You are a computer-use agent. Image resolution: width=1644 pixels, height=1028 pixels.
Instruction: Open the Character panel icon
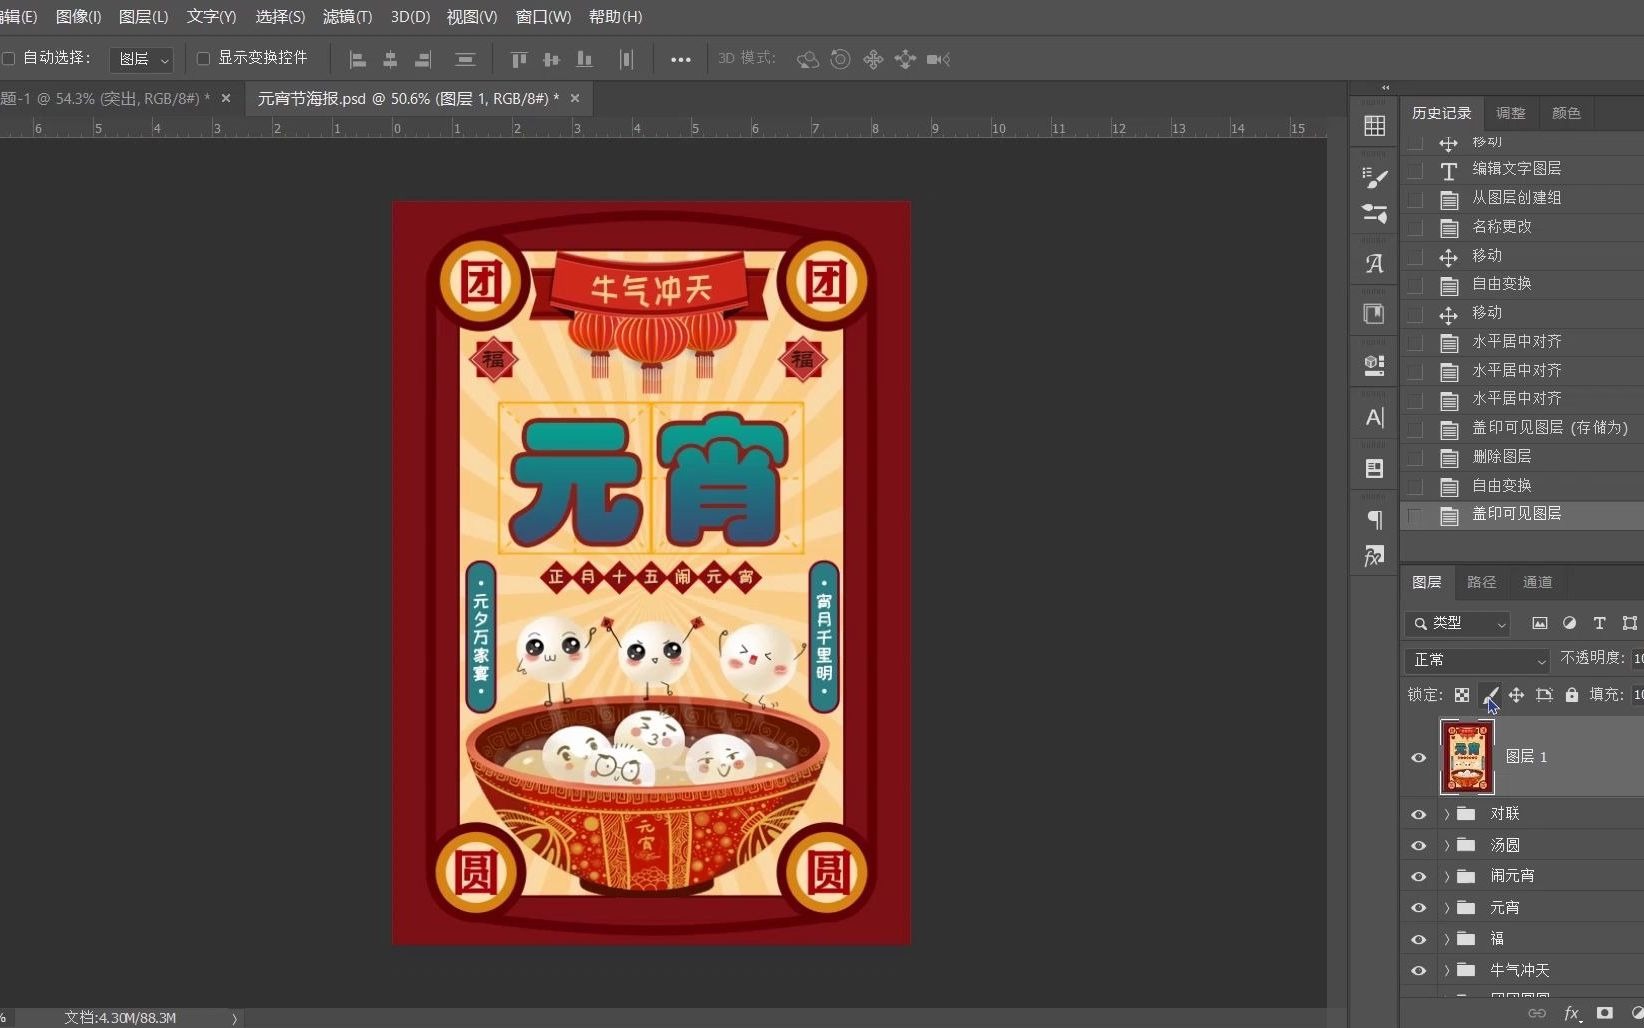point(1374,417)
